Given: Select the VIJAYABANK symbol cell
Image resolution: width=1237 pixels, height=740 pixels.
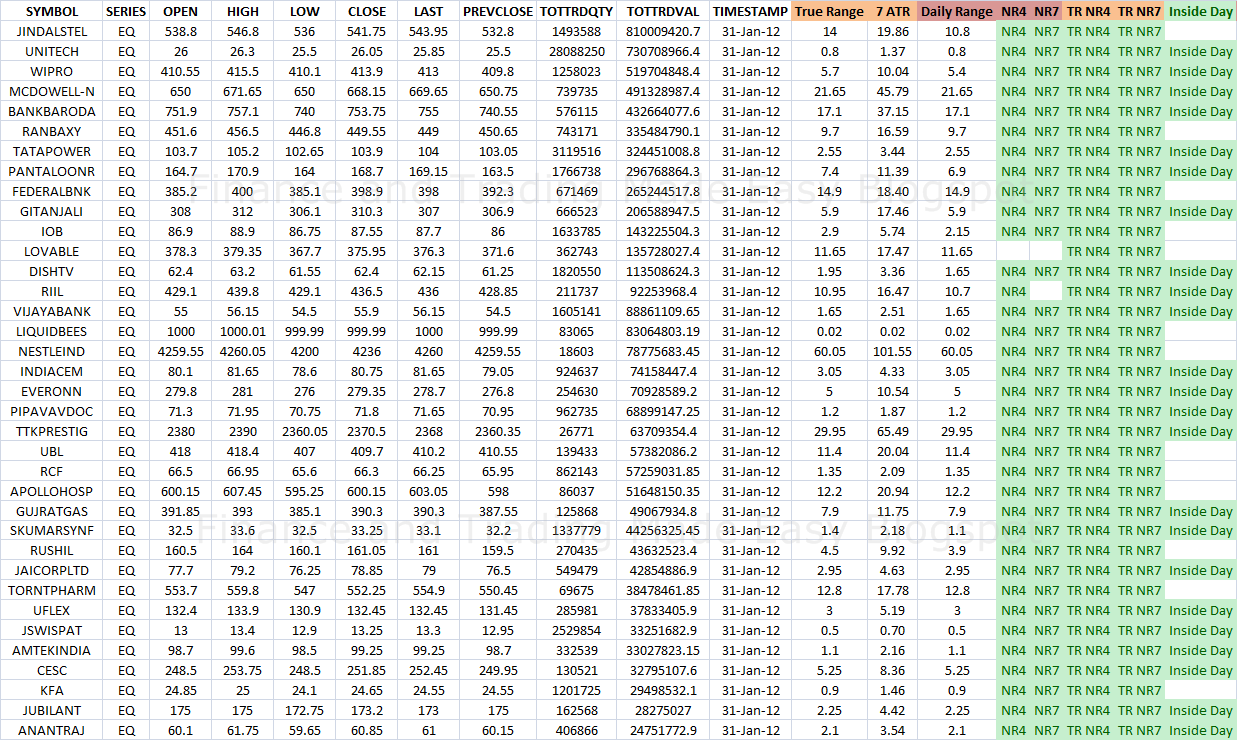Looking at the screenshot, I should click(x=52, y=312).
